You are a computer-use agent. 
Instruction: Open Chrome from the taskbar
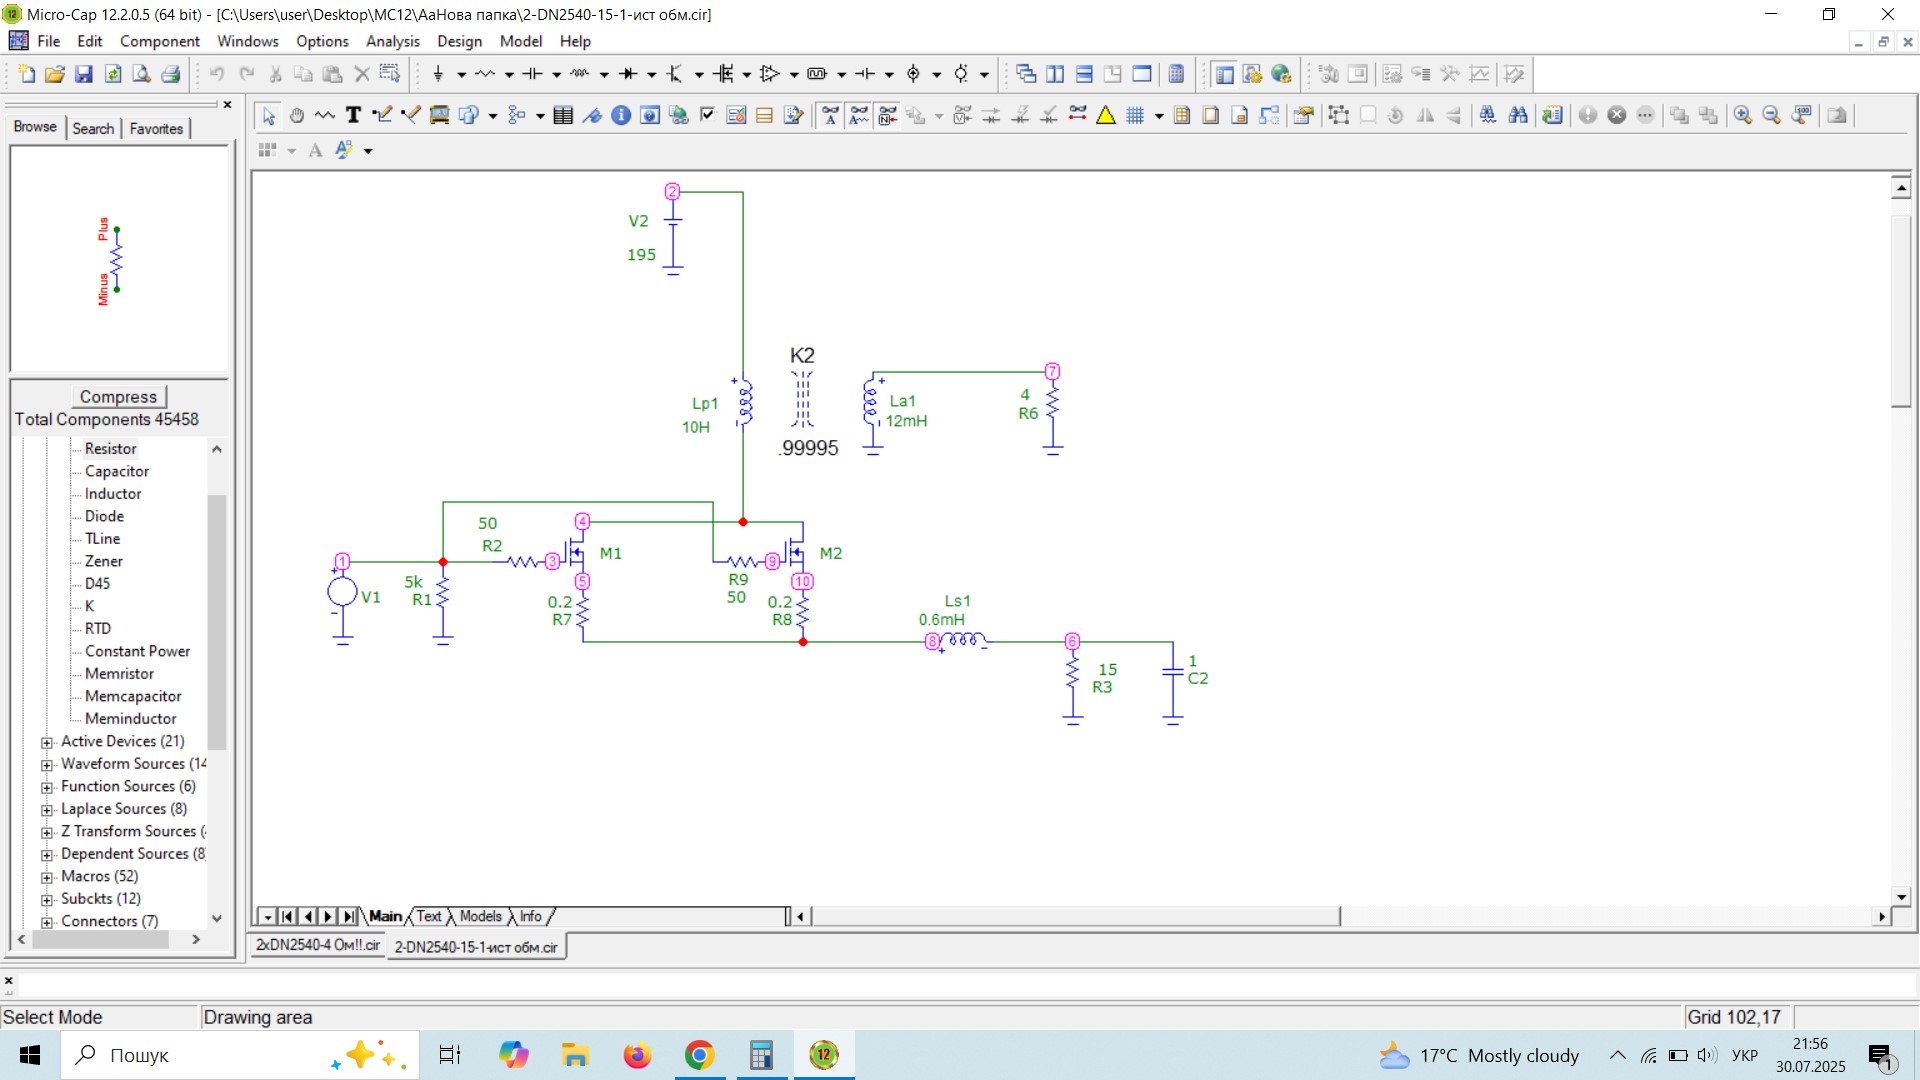click(x=699, y=1055)
